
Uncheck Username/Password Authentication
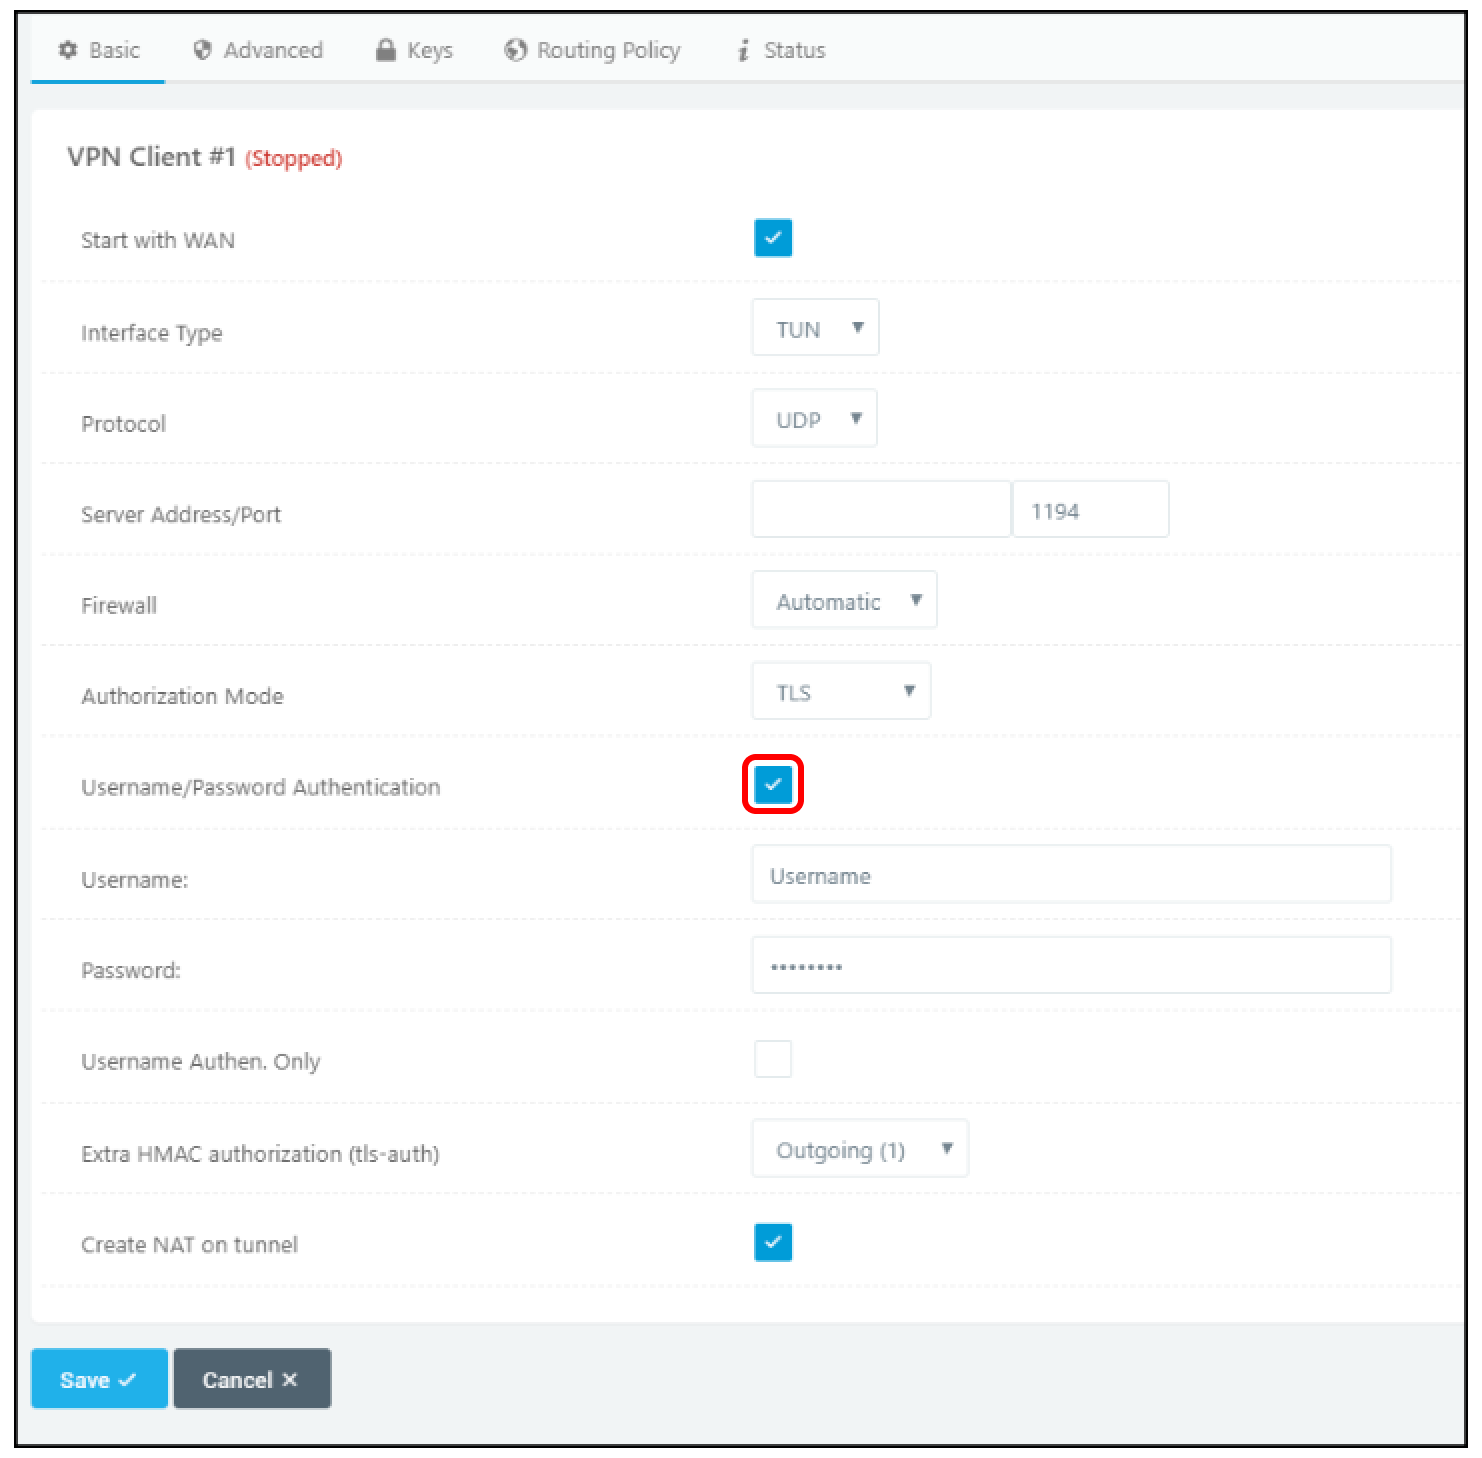click(773, 785)
